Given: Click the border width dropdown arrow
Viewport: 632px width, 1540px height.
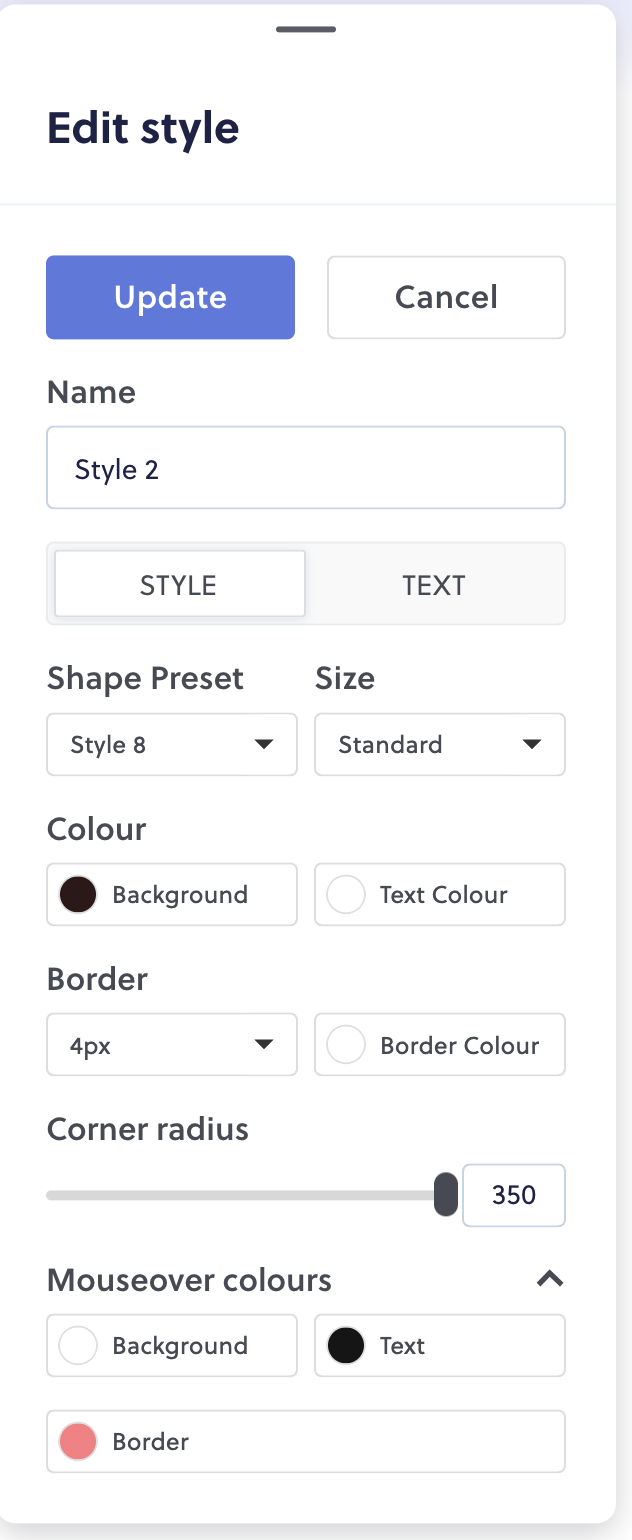Looking at the screenshot, I should tap(264, 1044).
